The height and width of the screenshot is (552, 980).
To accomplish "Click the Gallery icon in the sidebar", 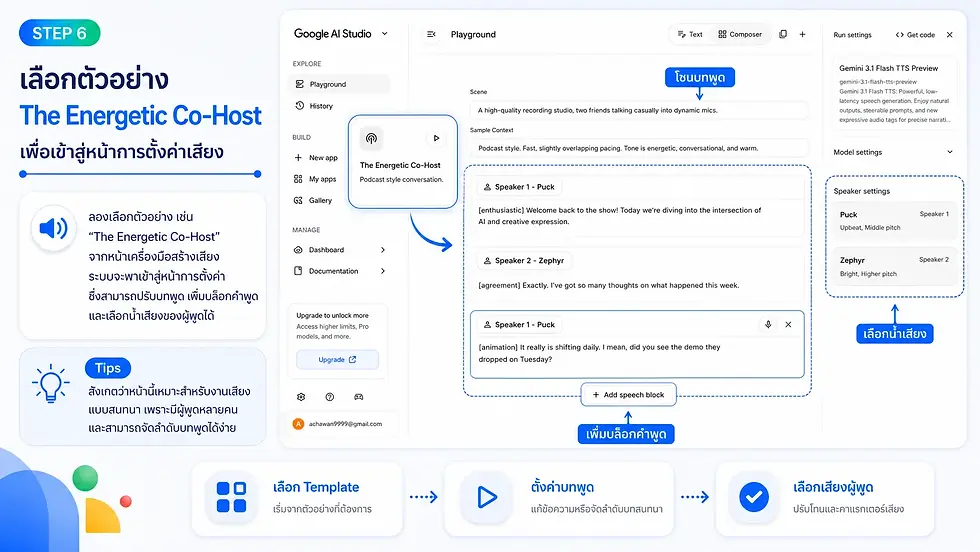I will click(x=298, y=200).
